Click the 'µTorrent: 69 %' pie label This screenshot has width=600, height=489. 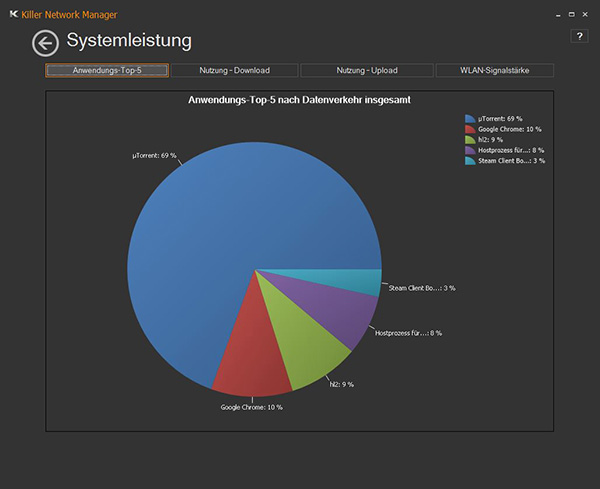tap(154, 155)
